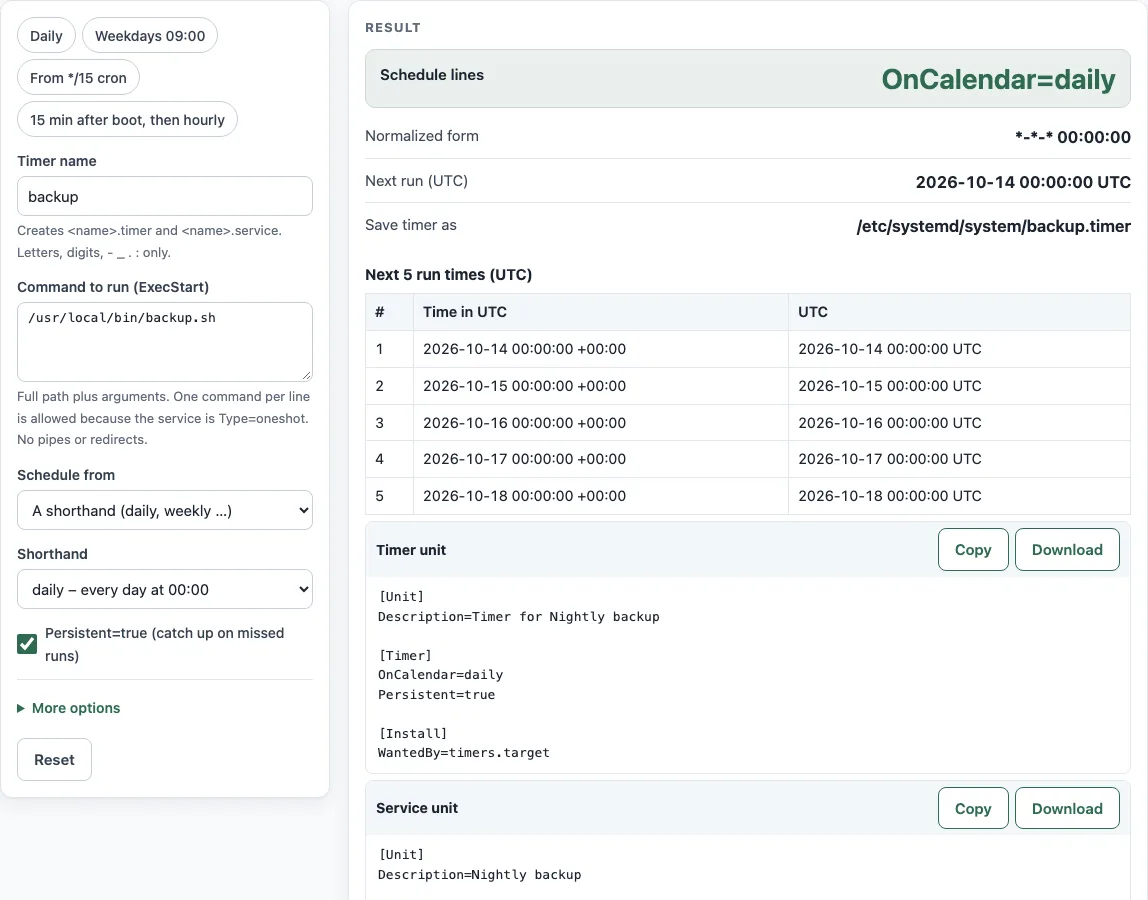Click the [Timer] section header line
1148x900 pixels.
[405, 655]
